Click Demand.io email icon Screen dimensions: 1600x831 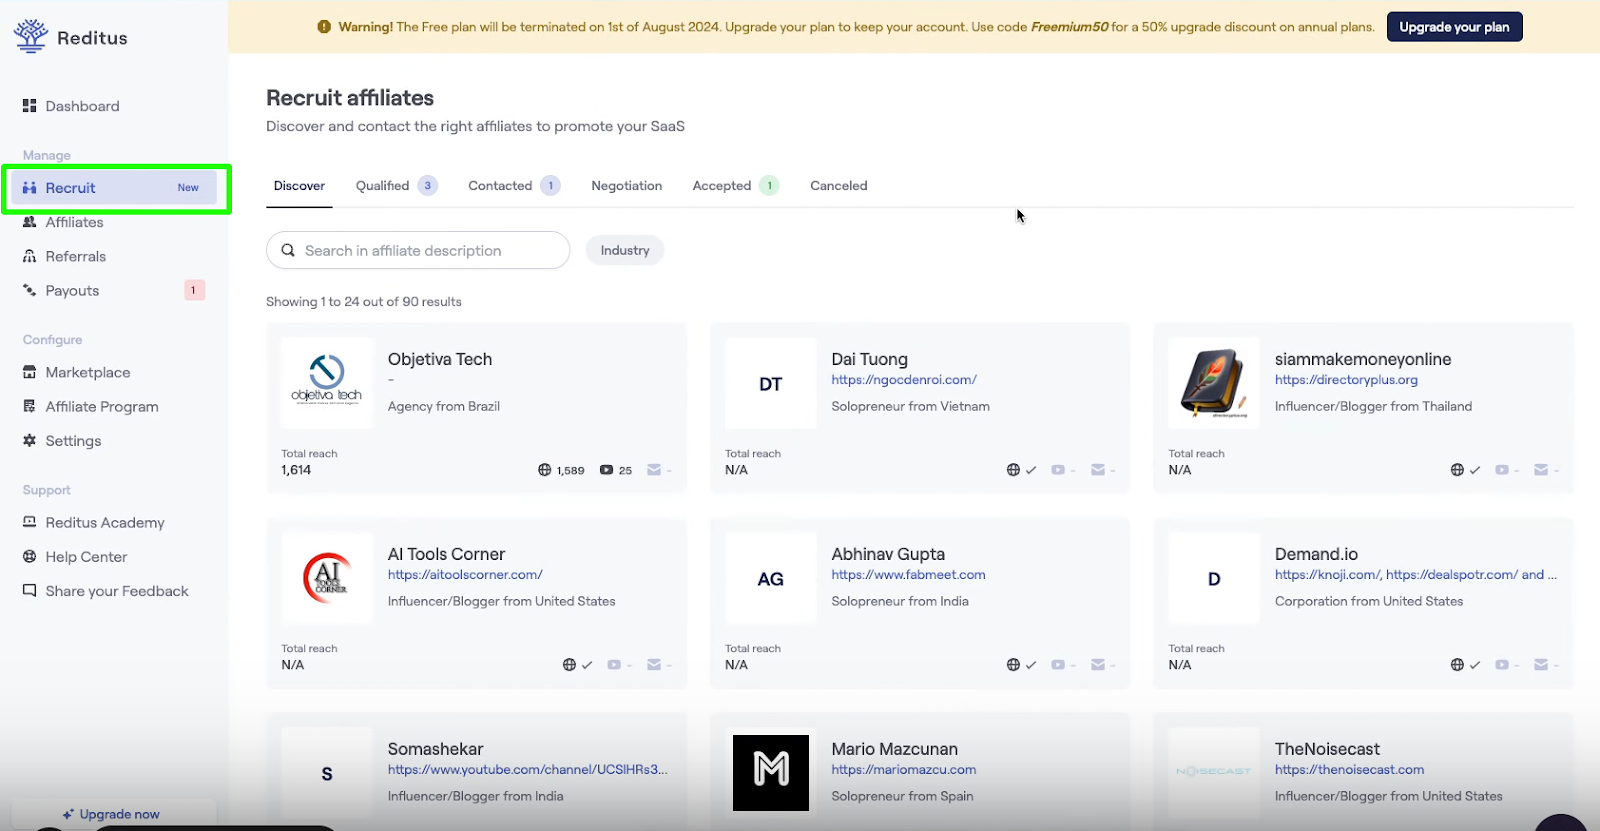[x=1541, y=665]
